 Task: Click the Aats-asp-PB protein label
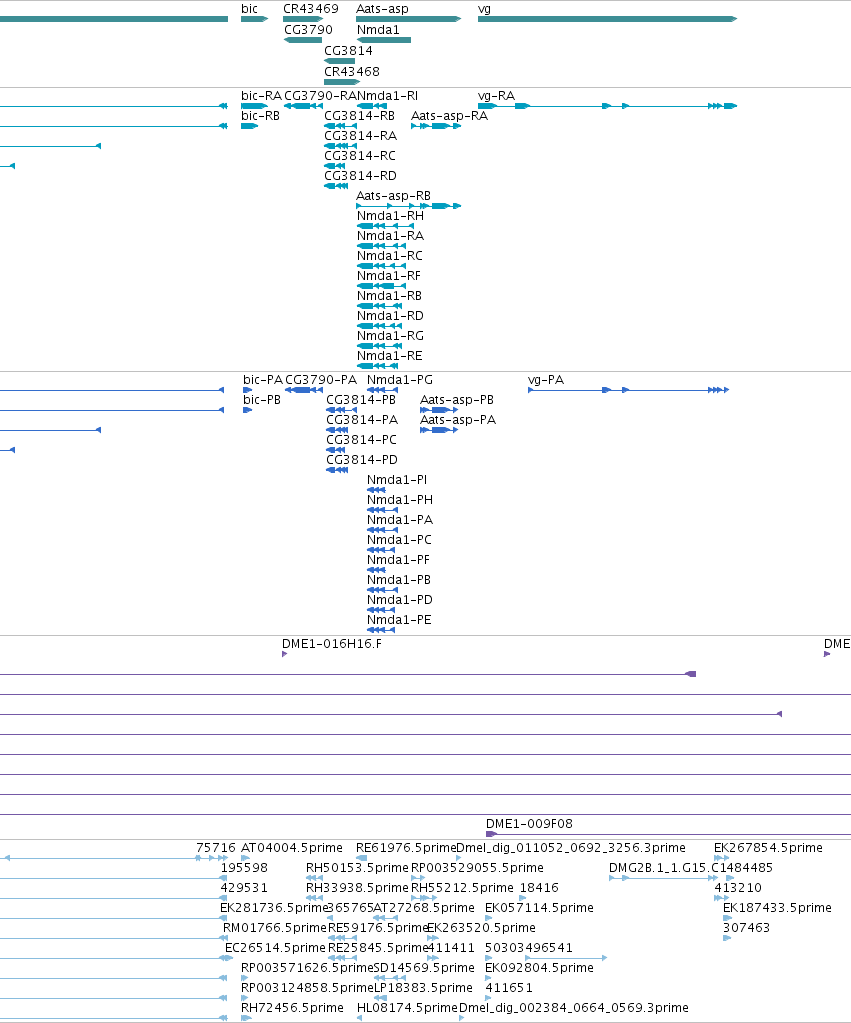pos(457,399)
